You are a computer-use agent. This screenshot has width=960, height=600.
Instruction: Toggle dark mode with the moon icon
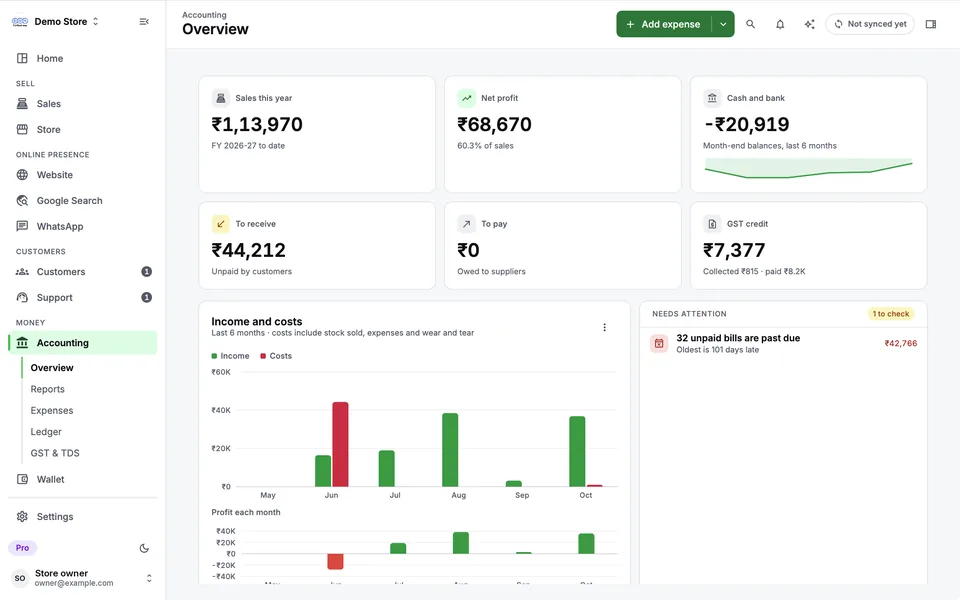[x=144, y=548]
